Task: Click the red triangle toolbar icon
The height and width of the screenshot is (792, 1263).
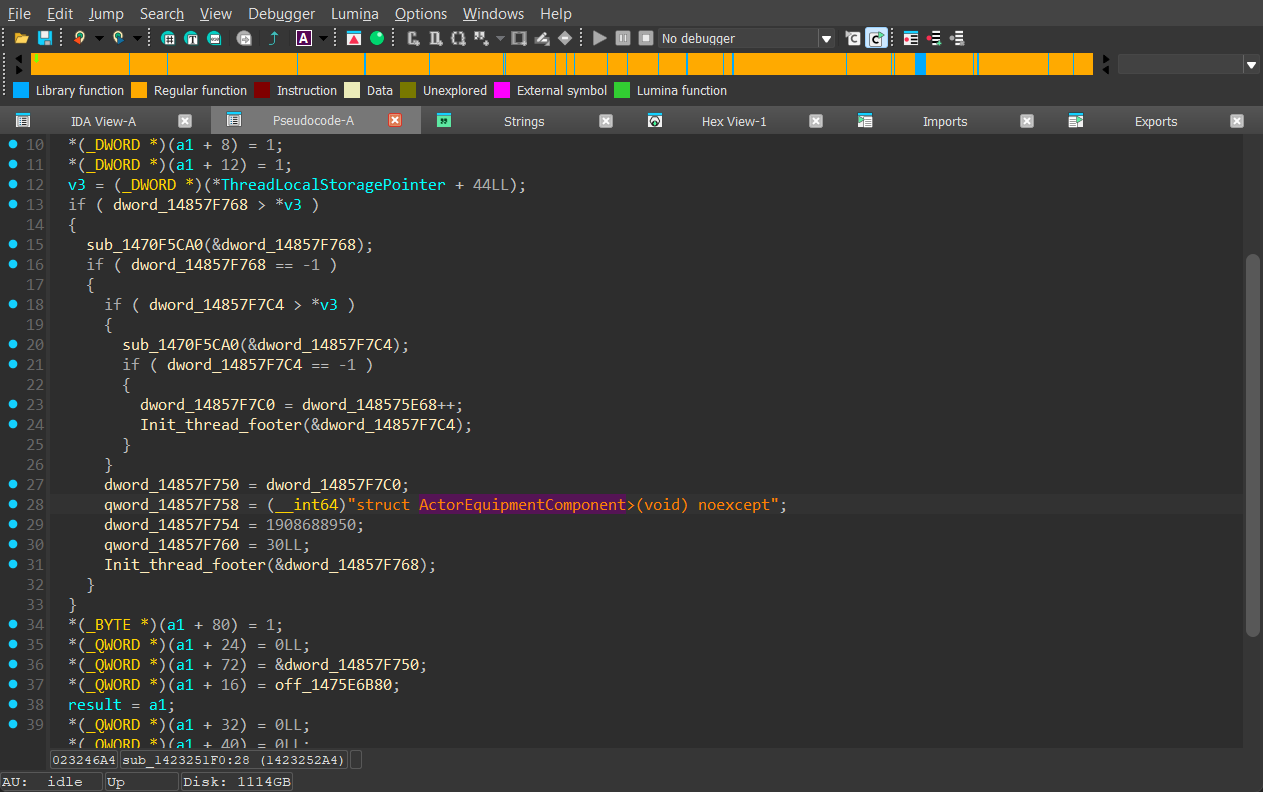Action: 354,38
